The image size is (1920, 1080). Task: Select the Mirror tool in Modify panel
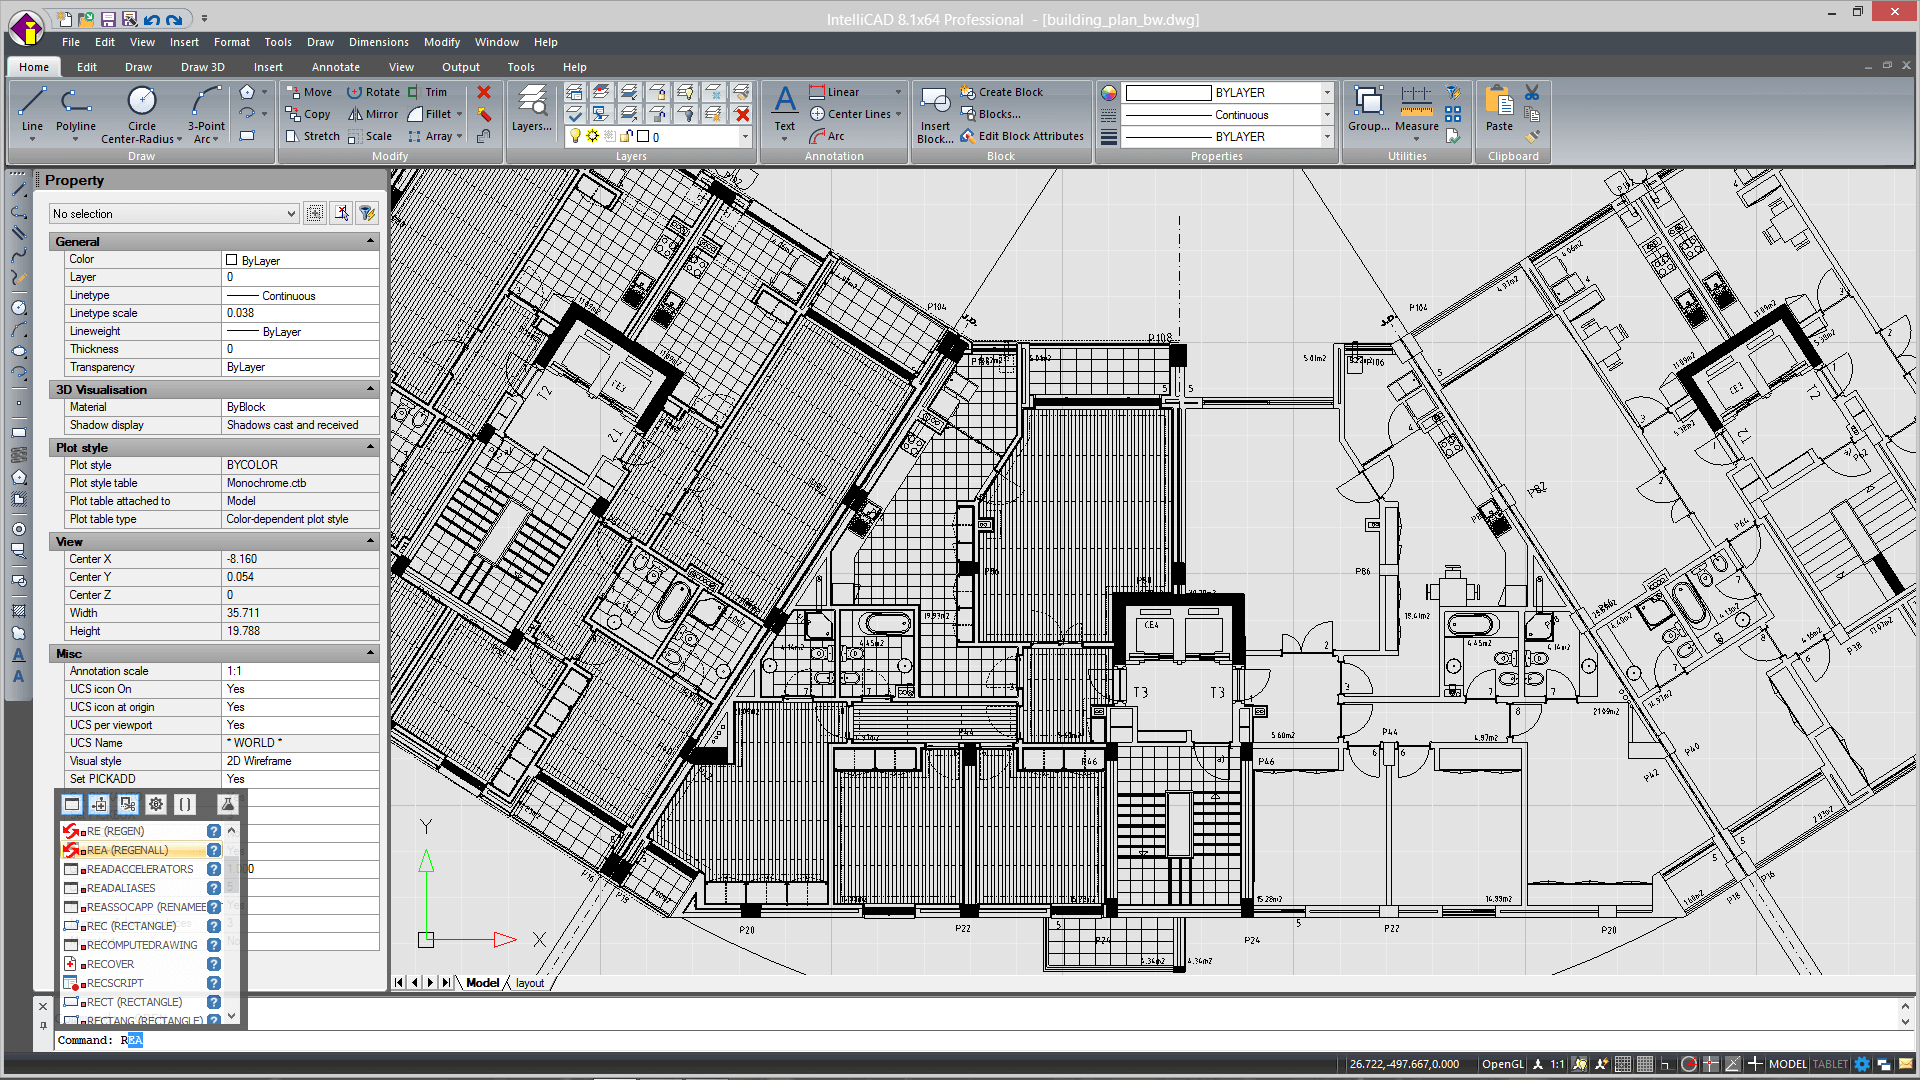click(x=373, y=114)
